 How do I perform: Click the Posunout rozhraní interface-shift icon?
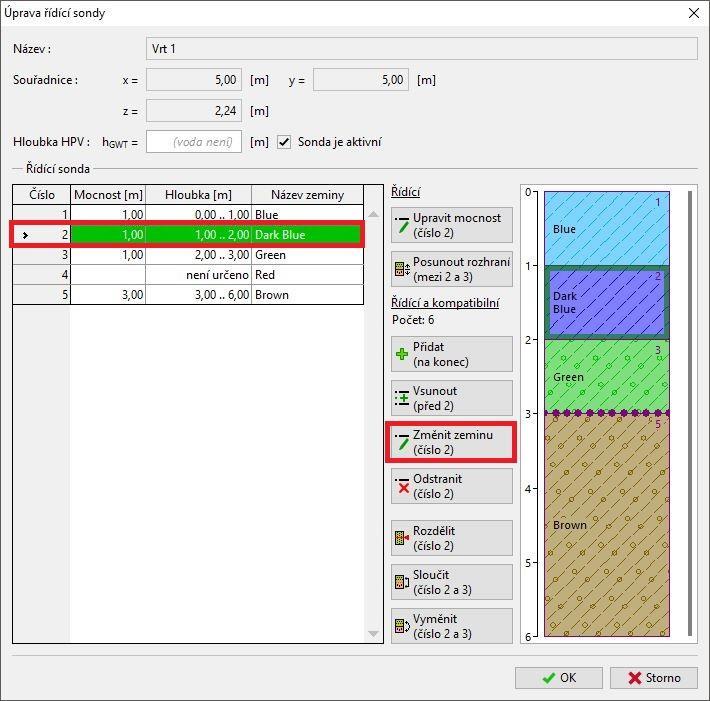[x=402, y=269]
